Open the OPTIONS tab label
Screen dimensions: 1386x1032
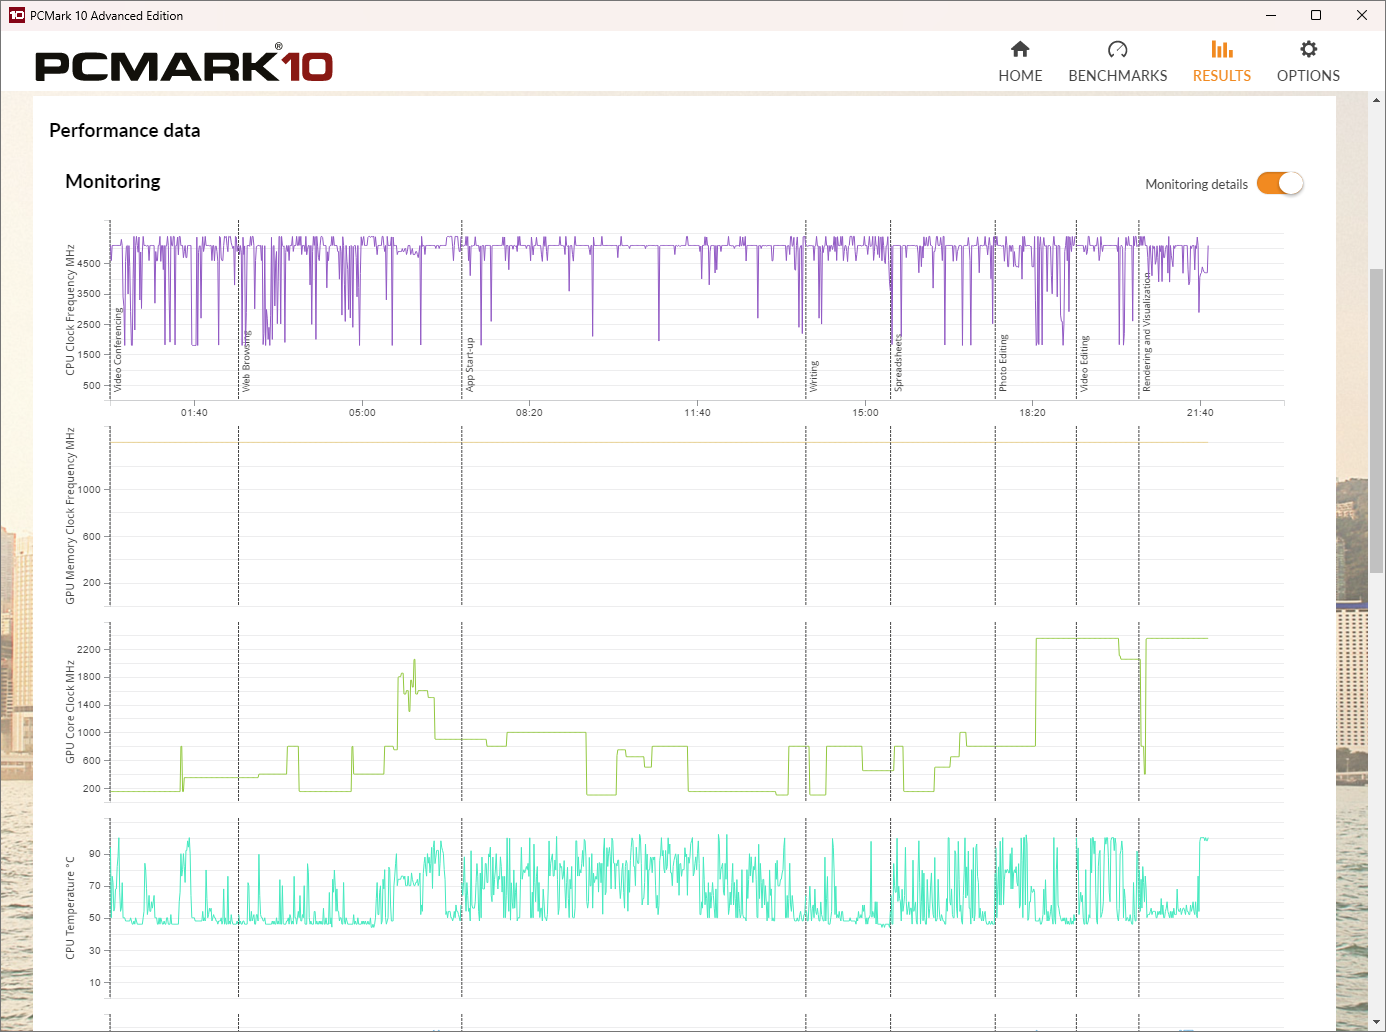point(1308,76)
